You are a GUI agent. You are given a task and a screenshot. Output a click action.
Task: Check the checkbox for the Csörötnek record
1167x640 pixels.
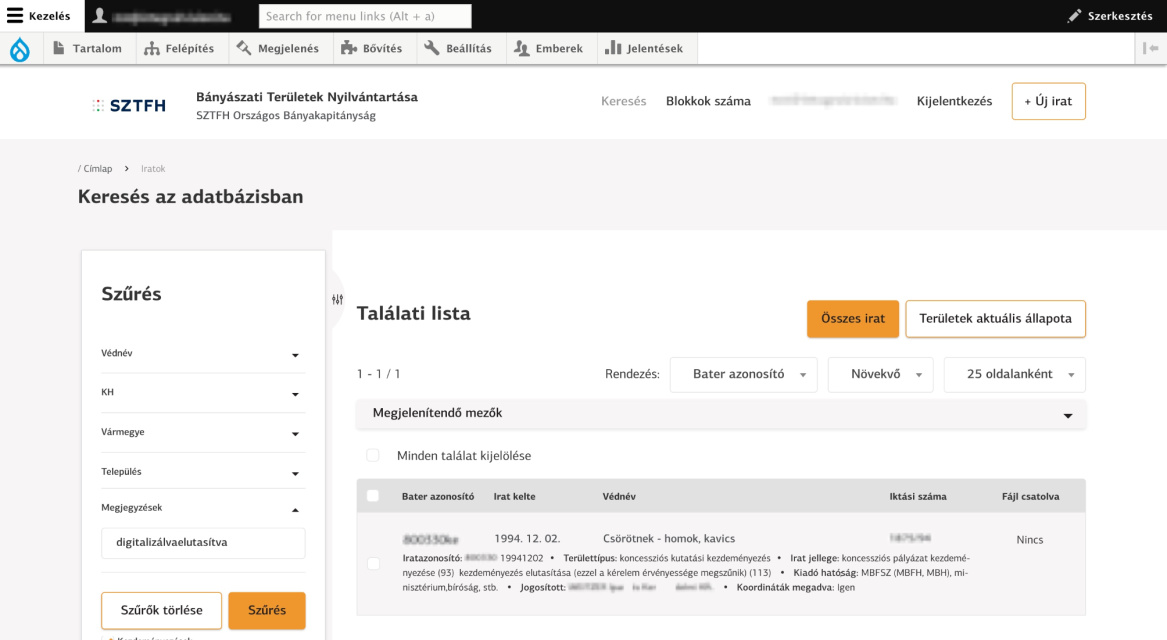(374, 563)
